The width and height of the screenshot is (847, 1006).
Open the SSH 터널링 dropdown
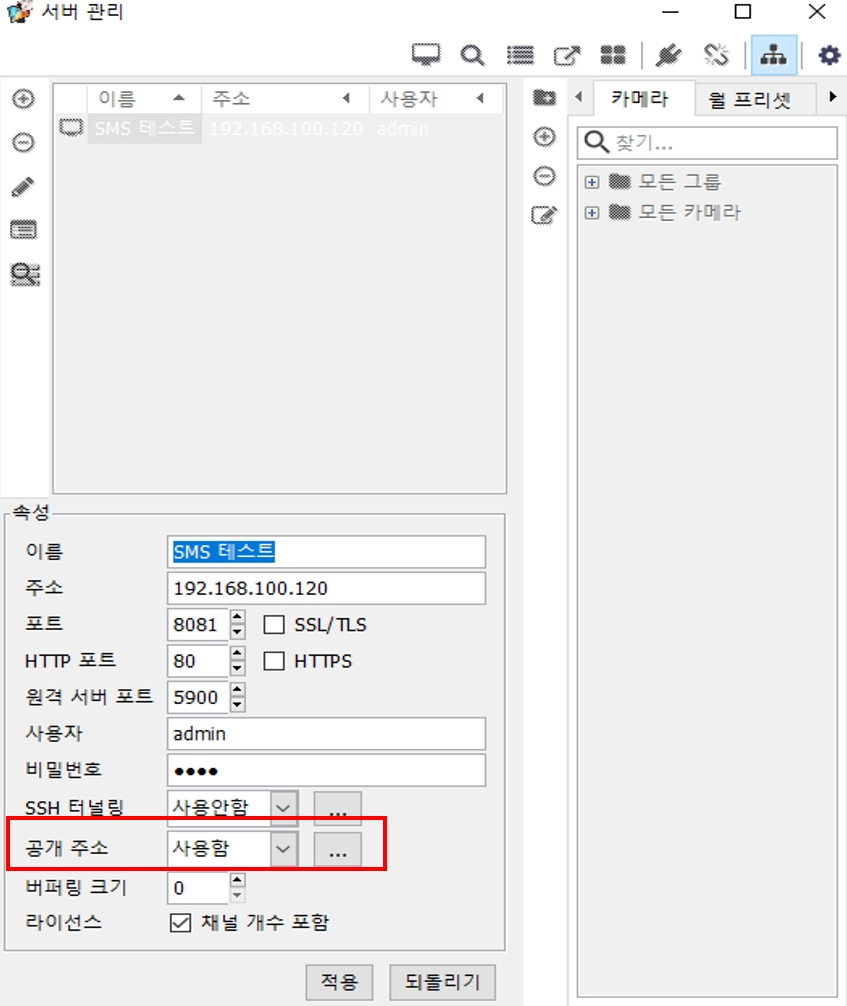tap(284, 806)
